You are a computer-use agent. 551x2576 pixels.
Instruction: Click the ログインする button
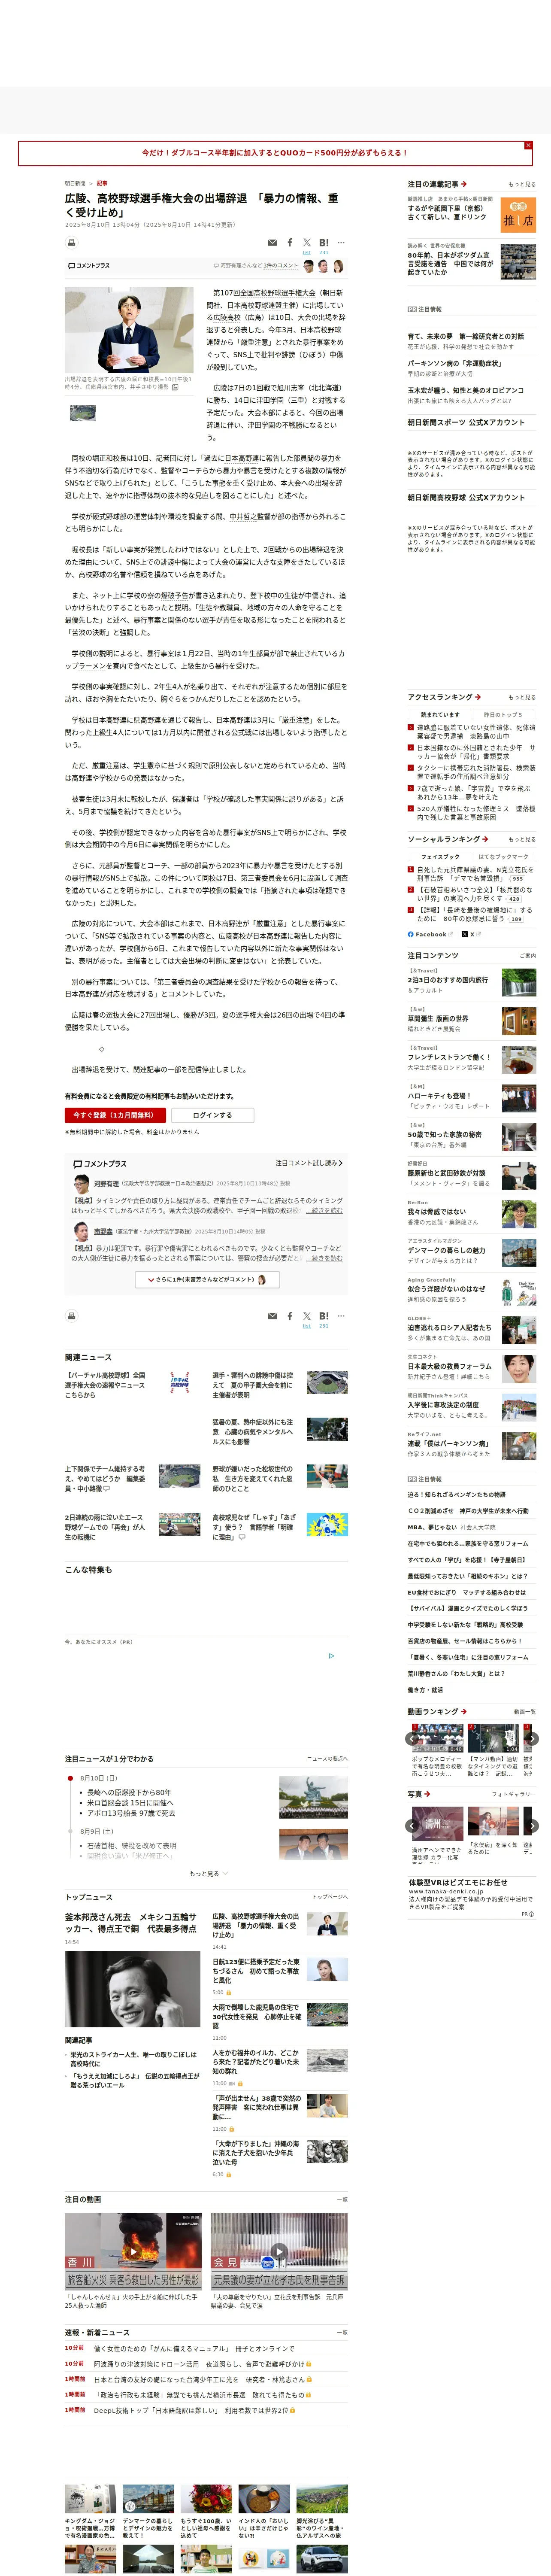212,1115
